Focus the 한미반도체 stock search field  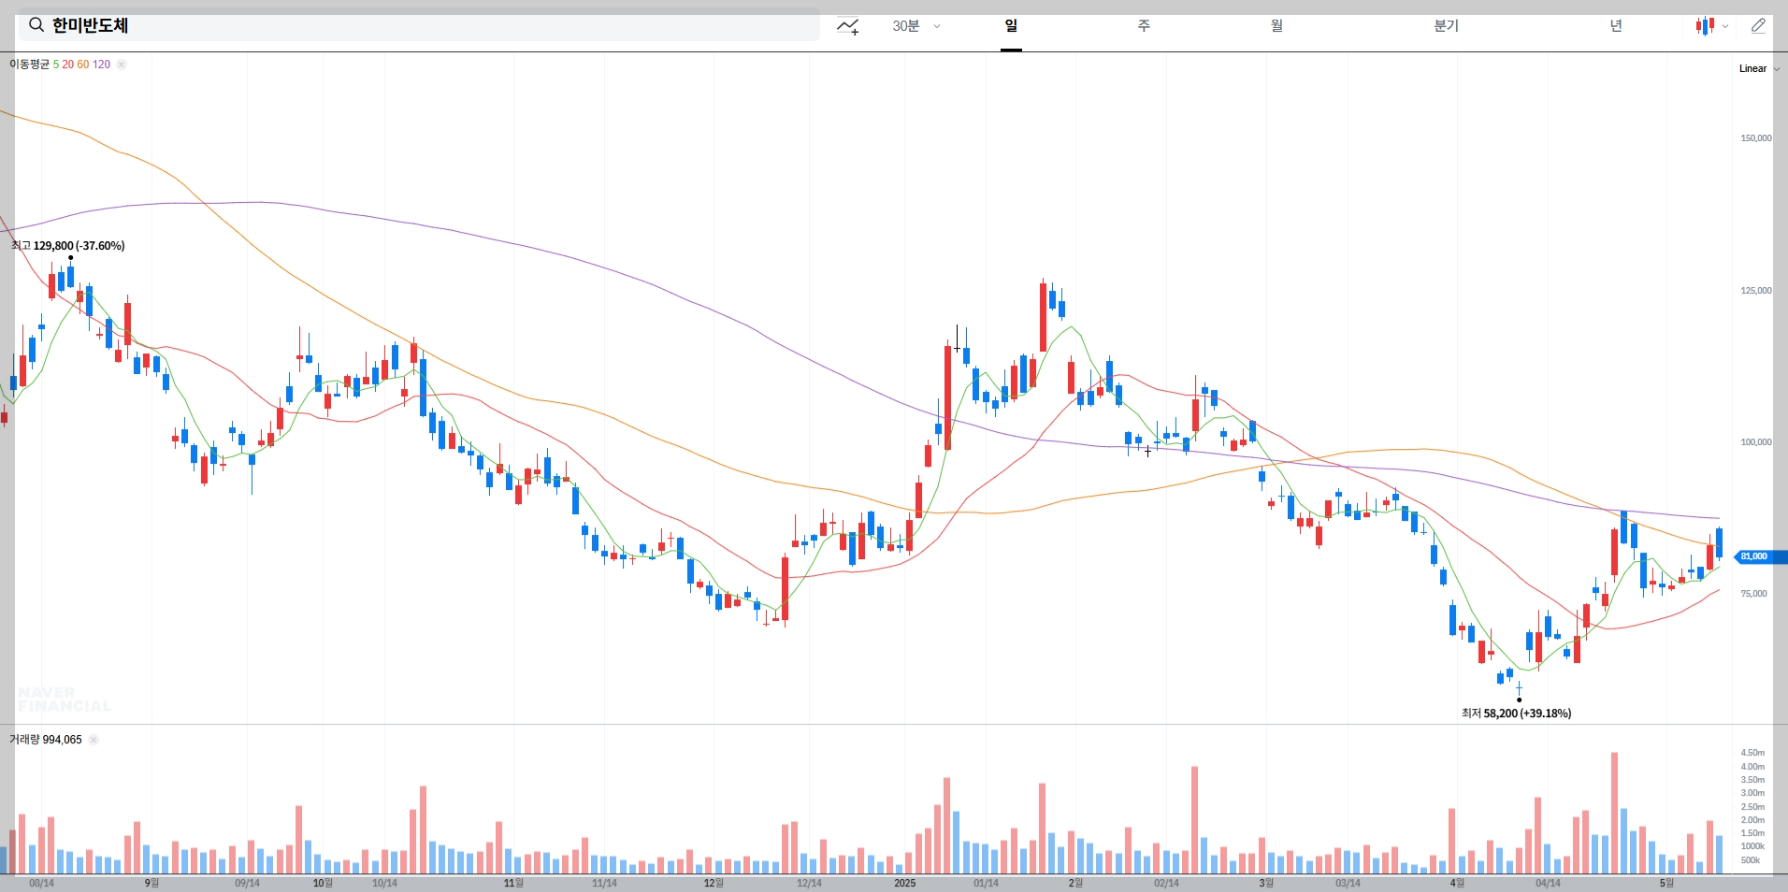coord(419,25)
